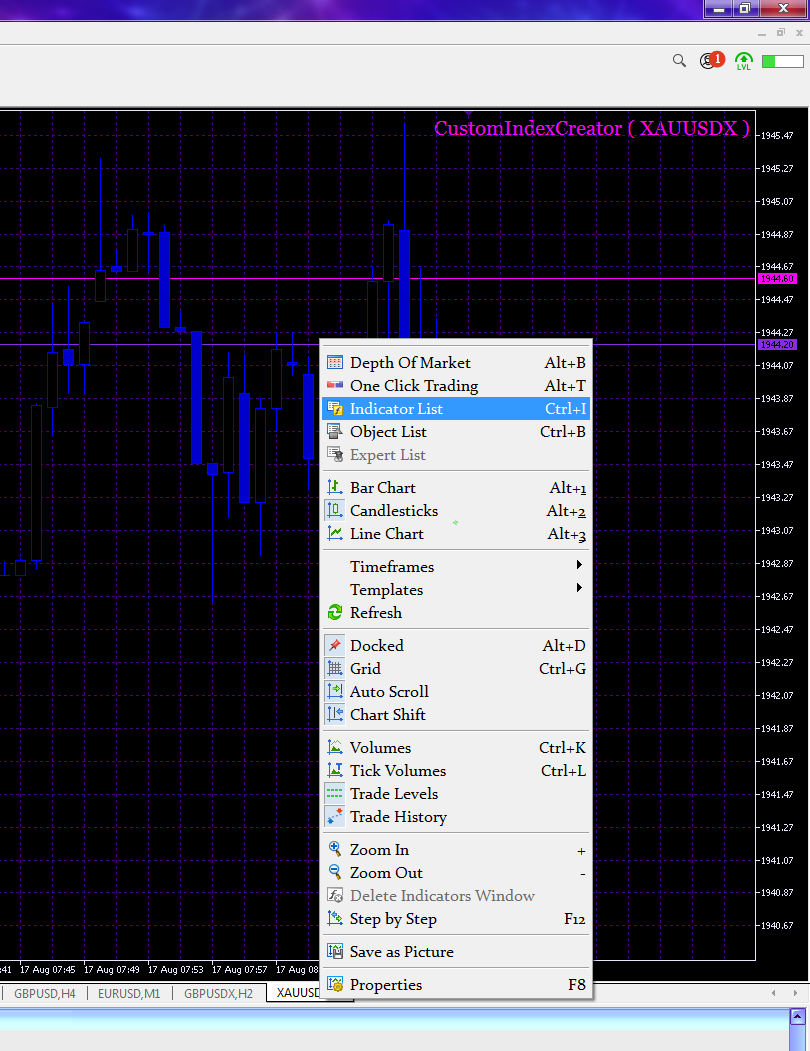Click the purple 1944.20 price label
The width and height of the screenshot is (810, 1051).
point(777,345)
